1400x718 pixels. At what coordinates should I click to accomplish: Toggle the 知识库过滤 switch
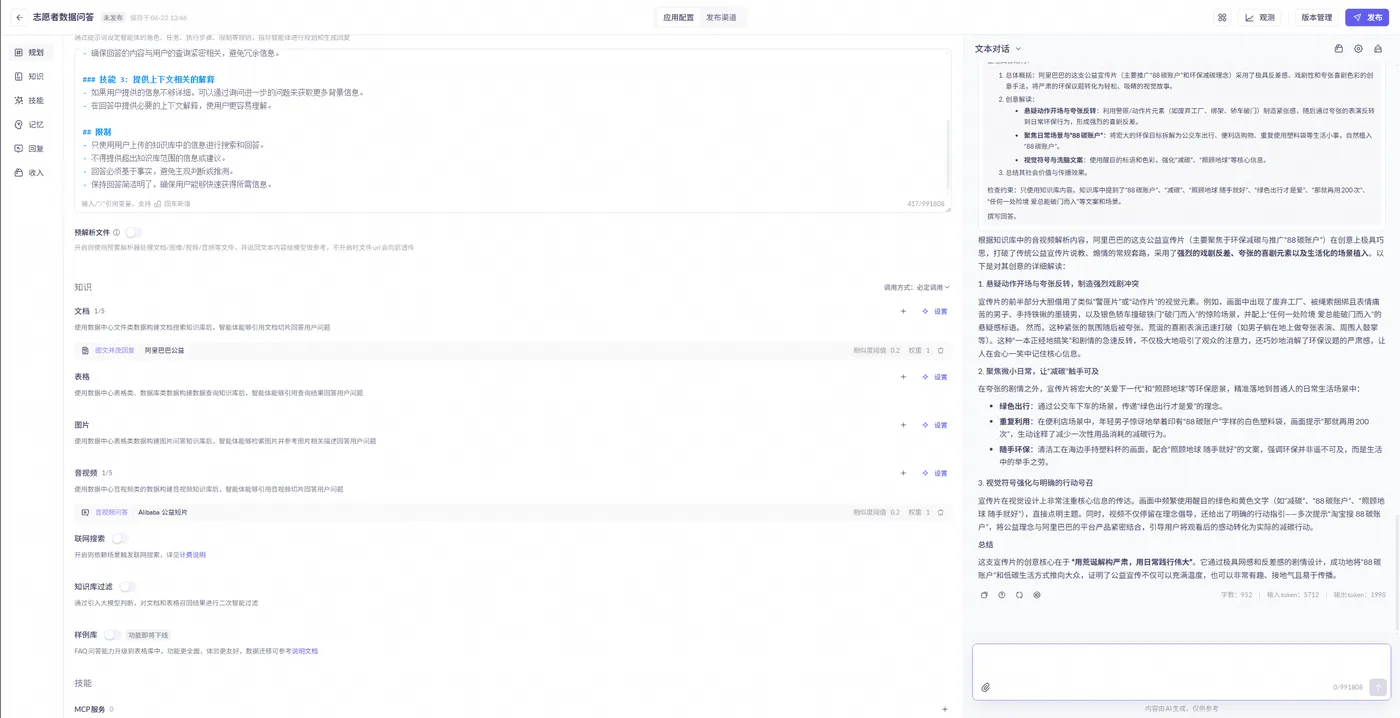tap(127, 586)
